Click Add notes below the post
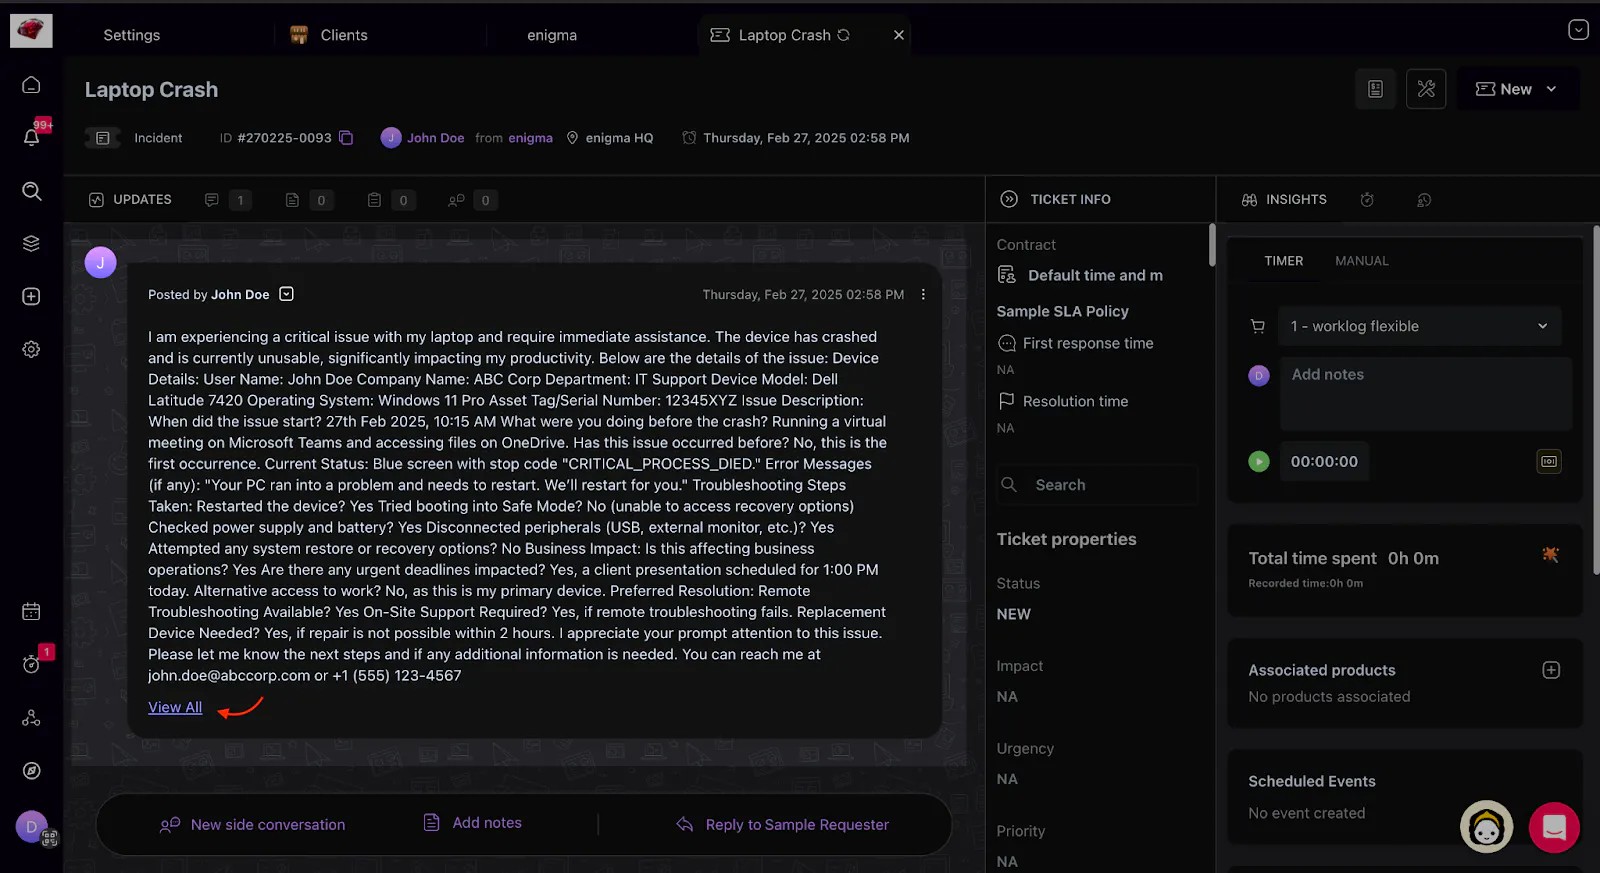This screenshot has width=1600, height=873. [473, 823]
